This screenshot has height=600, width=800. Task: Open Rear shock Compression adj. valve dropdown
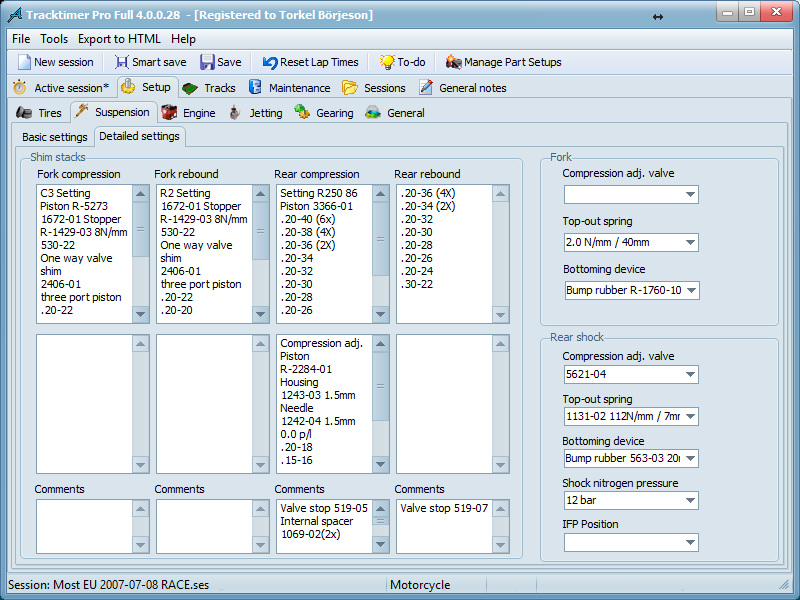[x=690, y=374]
